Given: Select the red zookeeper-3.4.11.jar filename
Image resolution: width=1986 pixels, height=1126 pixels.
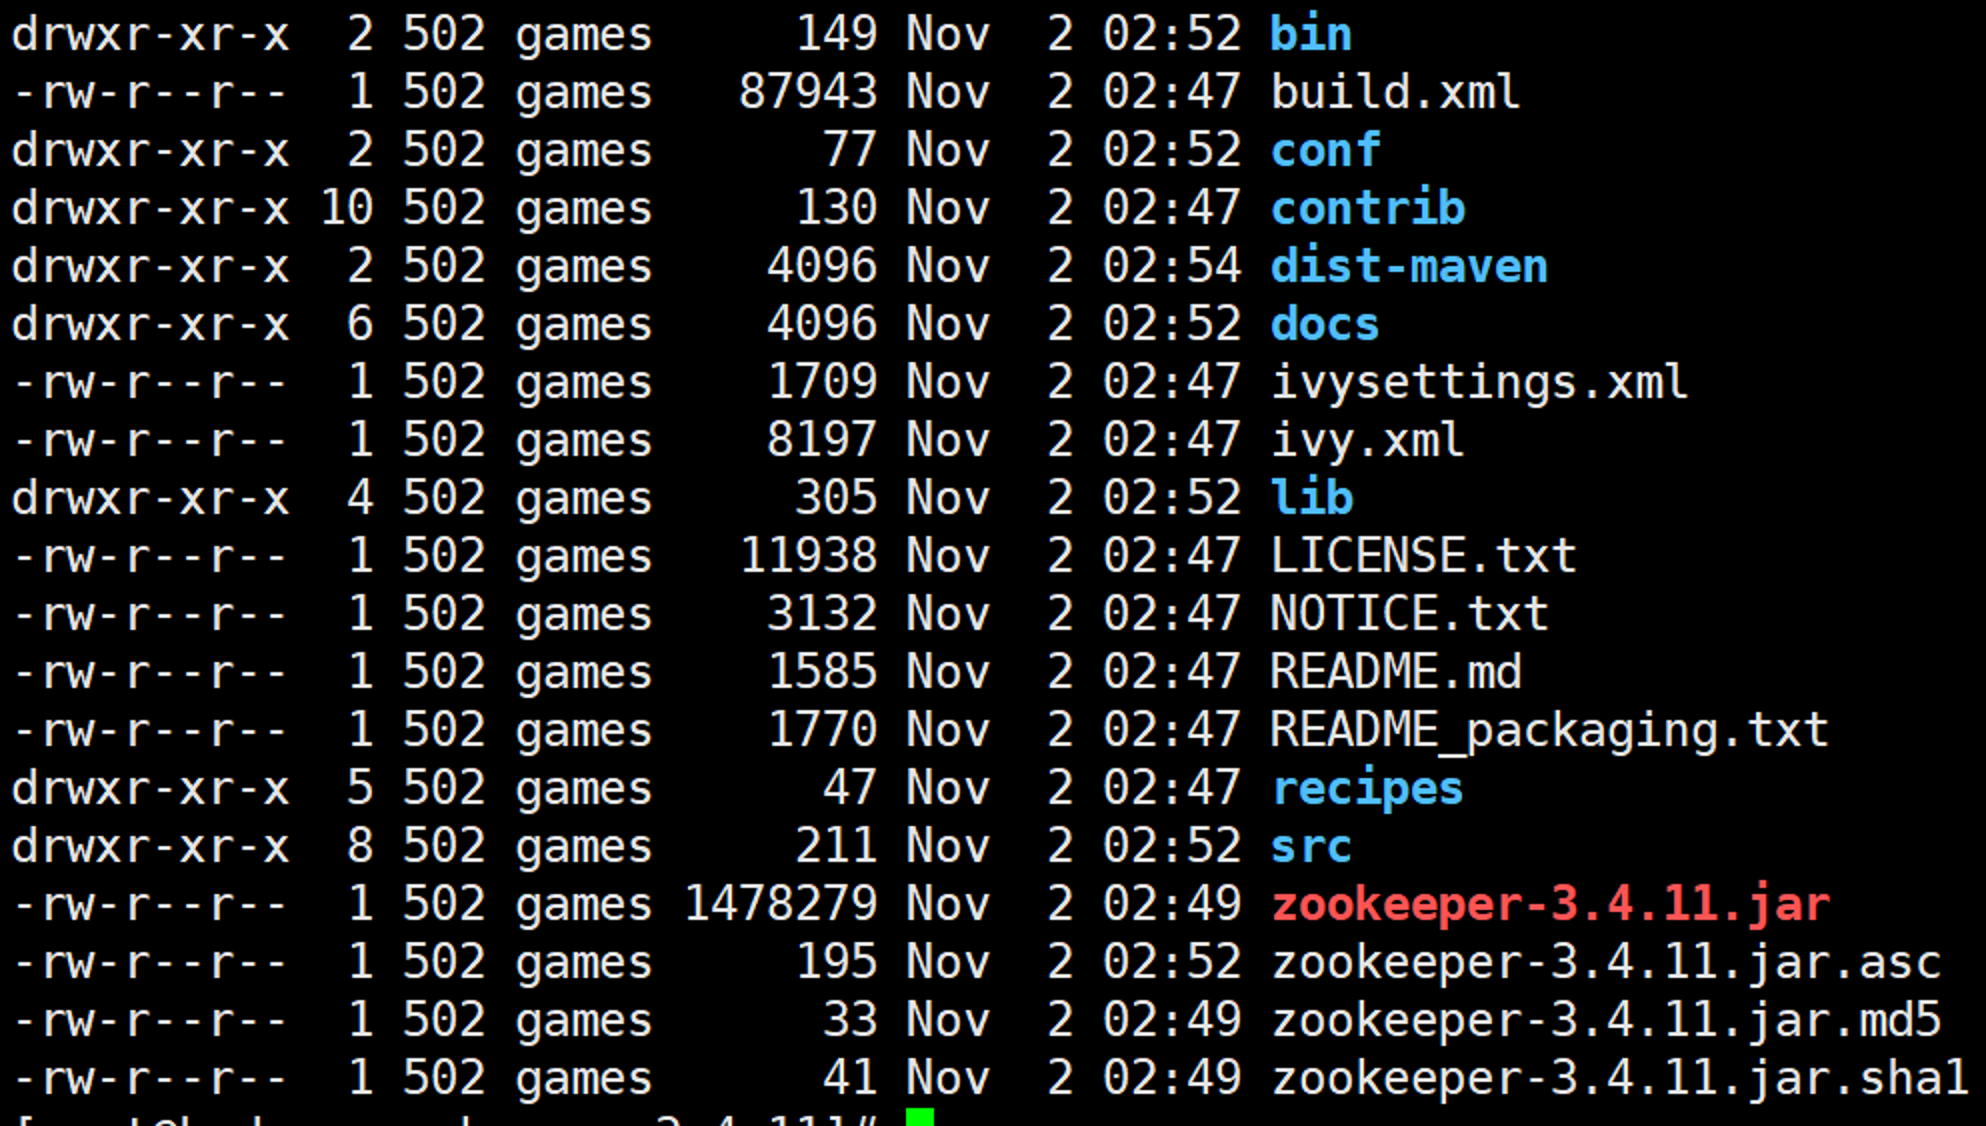Looking at the screenshot, I should coord(1550,904).
